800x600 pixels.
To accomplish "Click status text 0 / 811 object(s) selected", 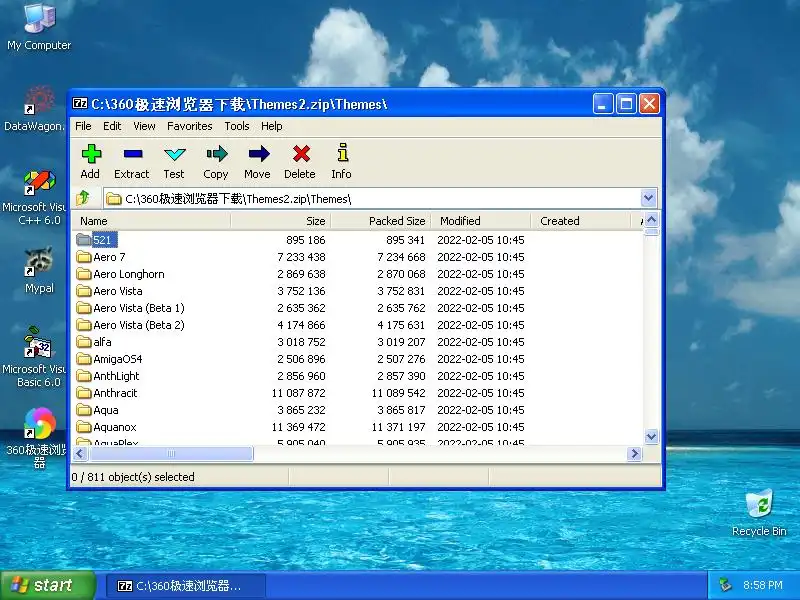I will 133,477.
